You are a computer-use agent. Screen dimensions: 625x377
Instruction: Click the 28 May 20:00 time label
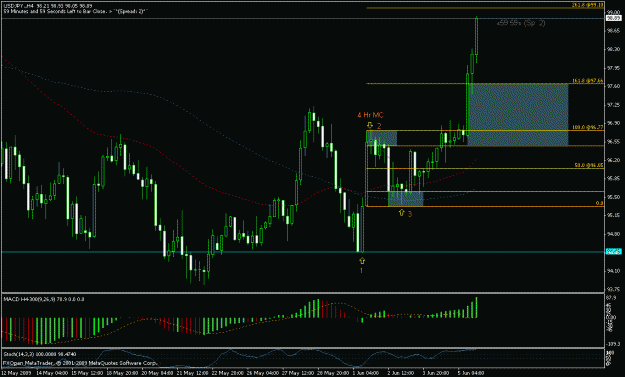[x=334, y=373]
